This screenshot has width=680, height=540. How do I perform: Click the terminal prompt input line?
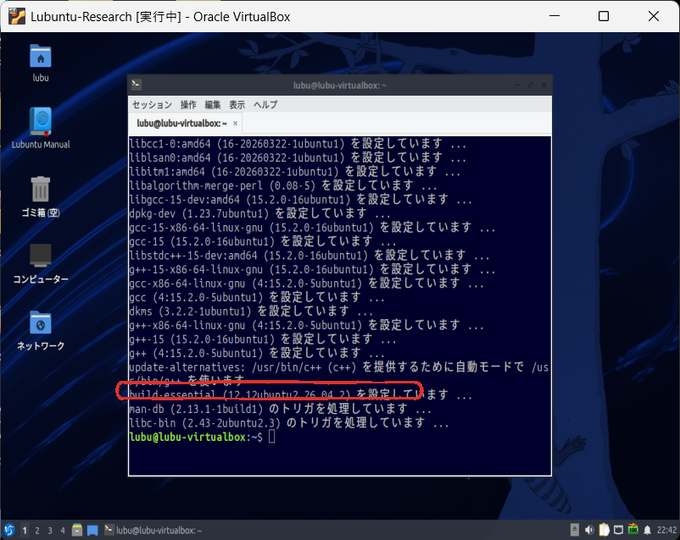pyautogui.click(x=202, y=437)
